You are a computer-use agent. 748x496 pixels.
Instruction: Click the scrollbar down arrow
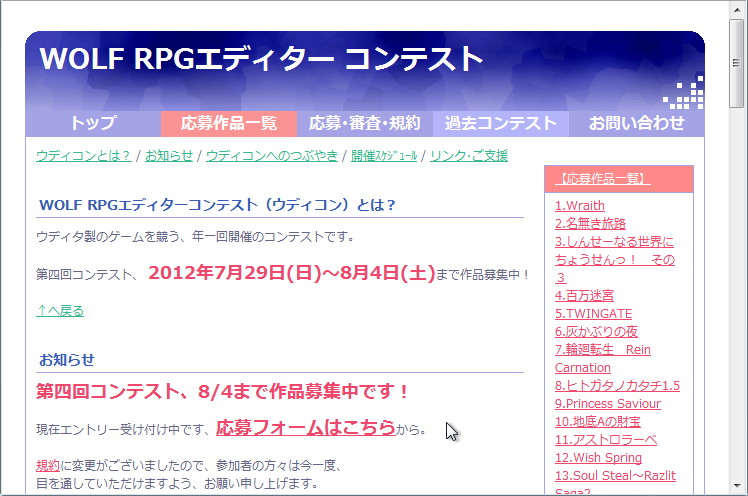[x=737, y=486]
